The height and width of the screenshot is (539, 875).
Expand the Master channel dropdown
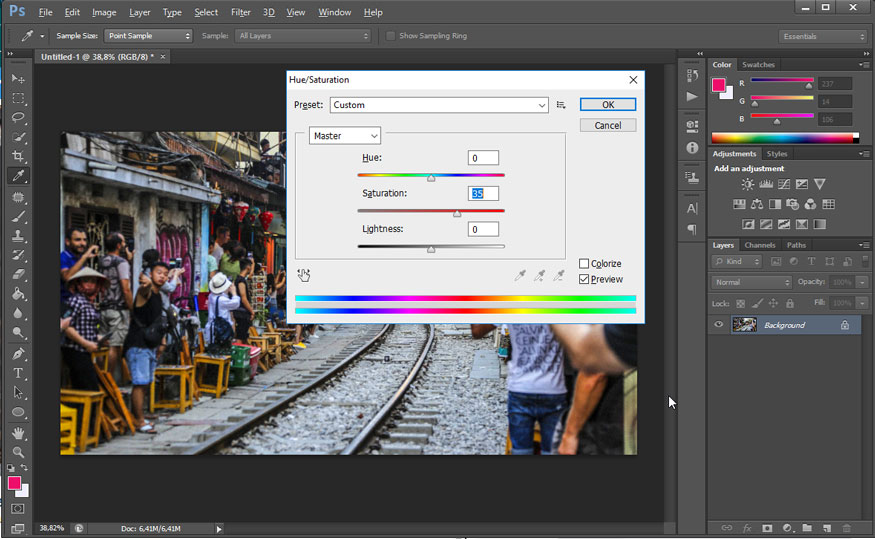click(x=345, y=136)
